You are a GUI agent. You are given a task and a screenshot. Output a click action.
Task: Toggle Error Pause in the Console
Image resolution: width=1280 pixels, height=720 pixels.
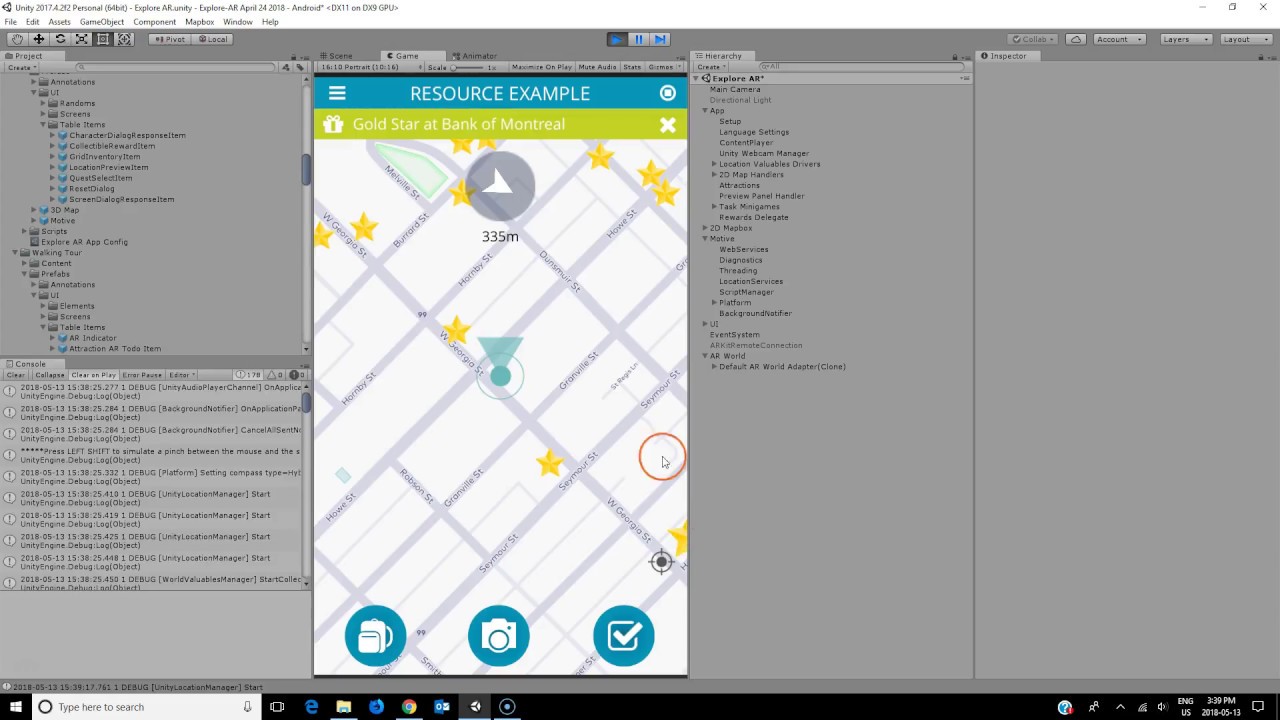[x=144, y=374]
